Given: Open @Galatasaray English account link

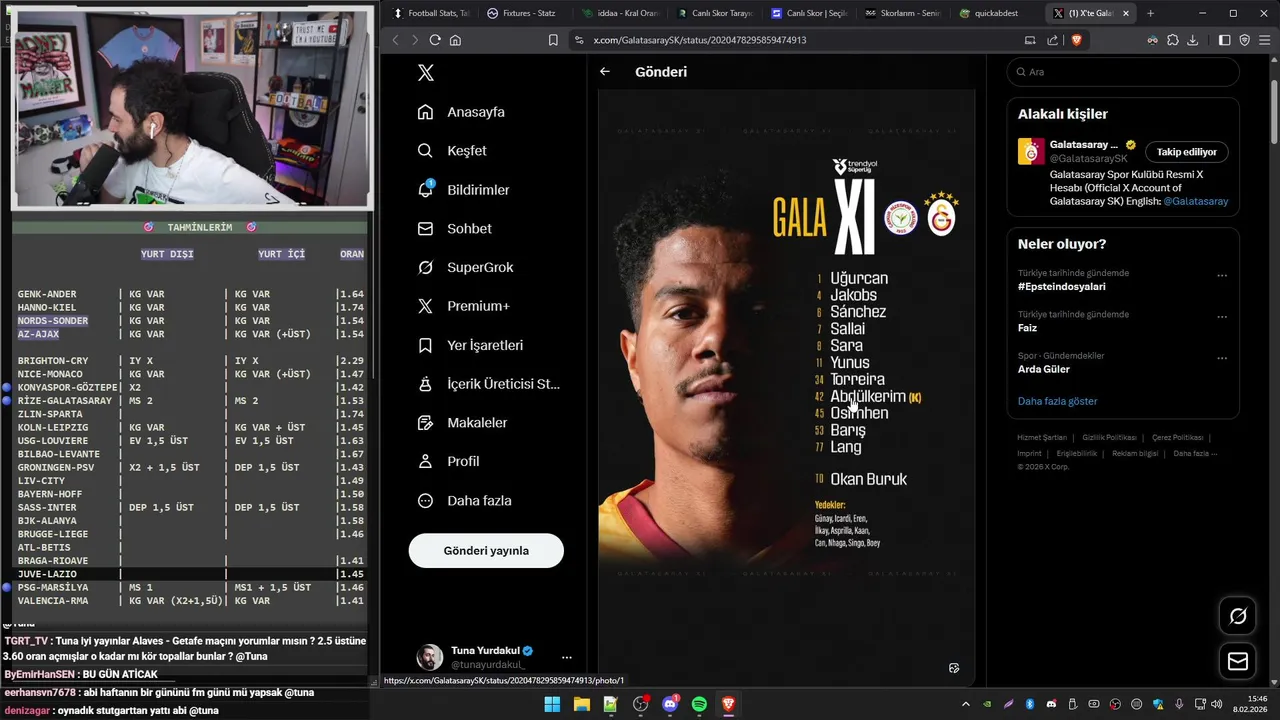Looking at the screenshot, I should click(x=1196, y=201).
